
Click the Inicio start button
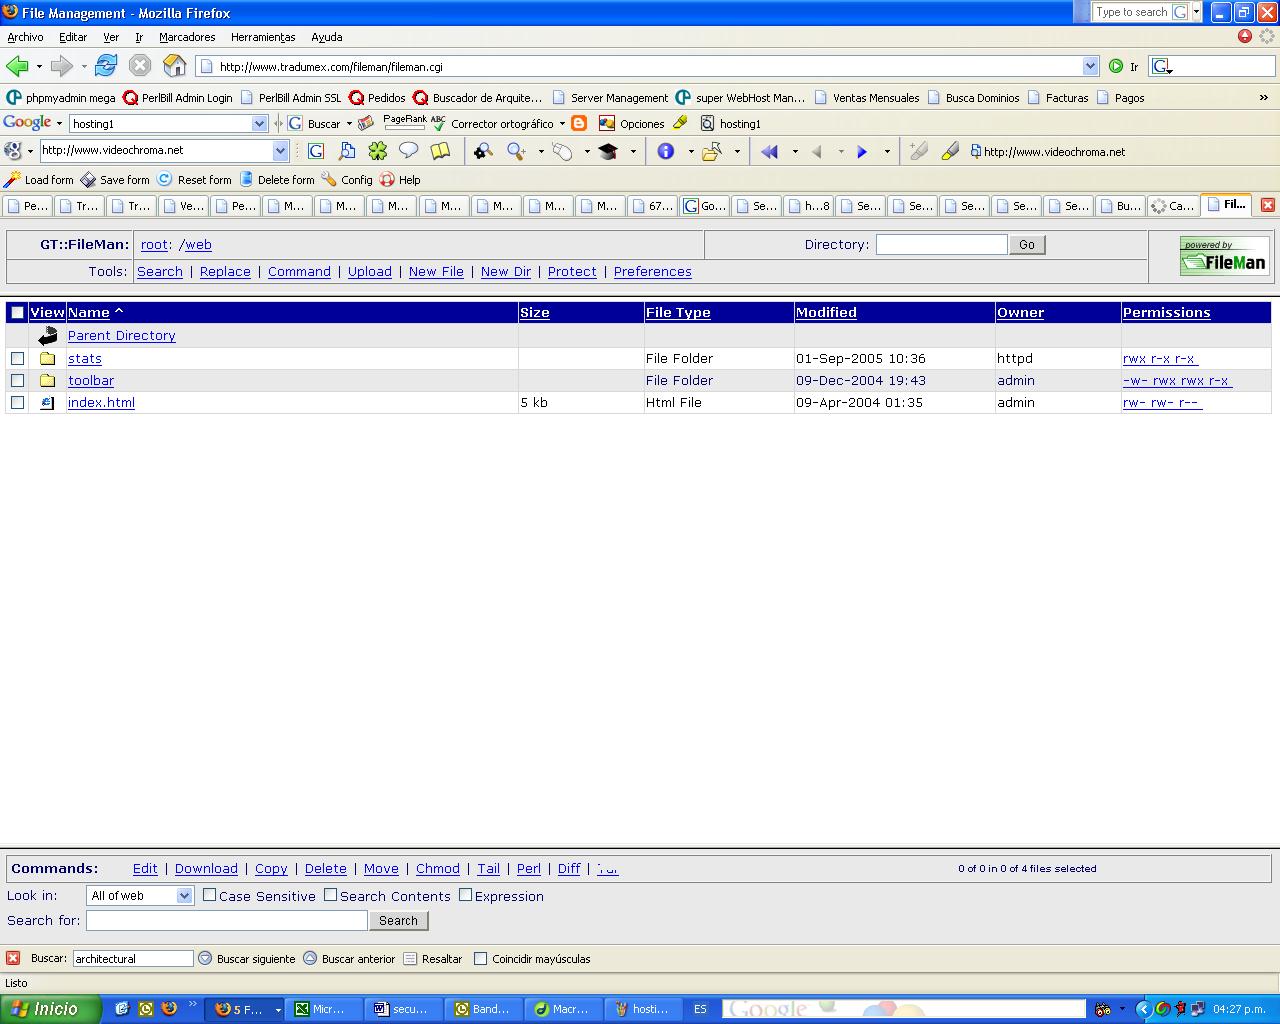(x=50, y=1009)
